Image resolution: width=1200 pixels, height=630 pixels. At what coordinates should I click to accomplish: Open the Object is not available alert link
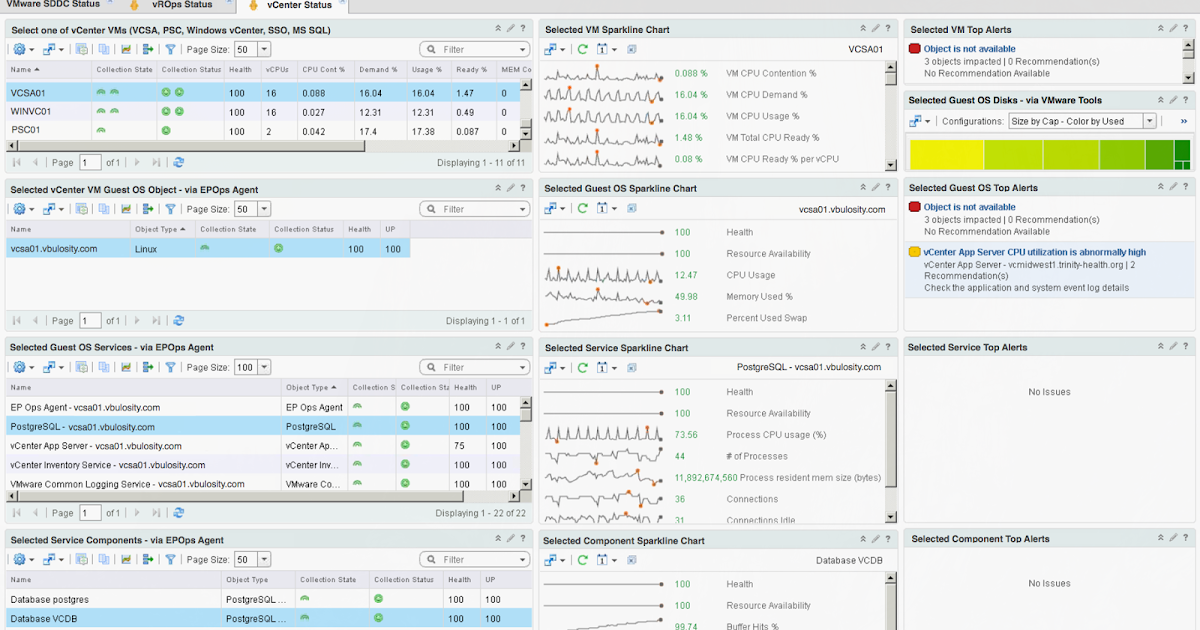click(x=970, y=48)
